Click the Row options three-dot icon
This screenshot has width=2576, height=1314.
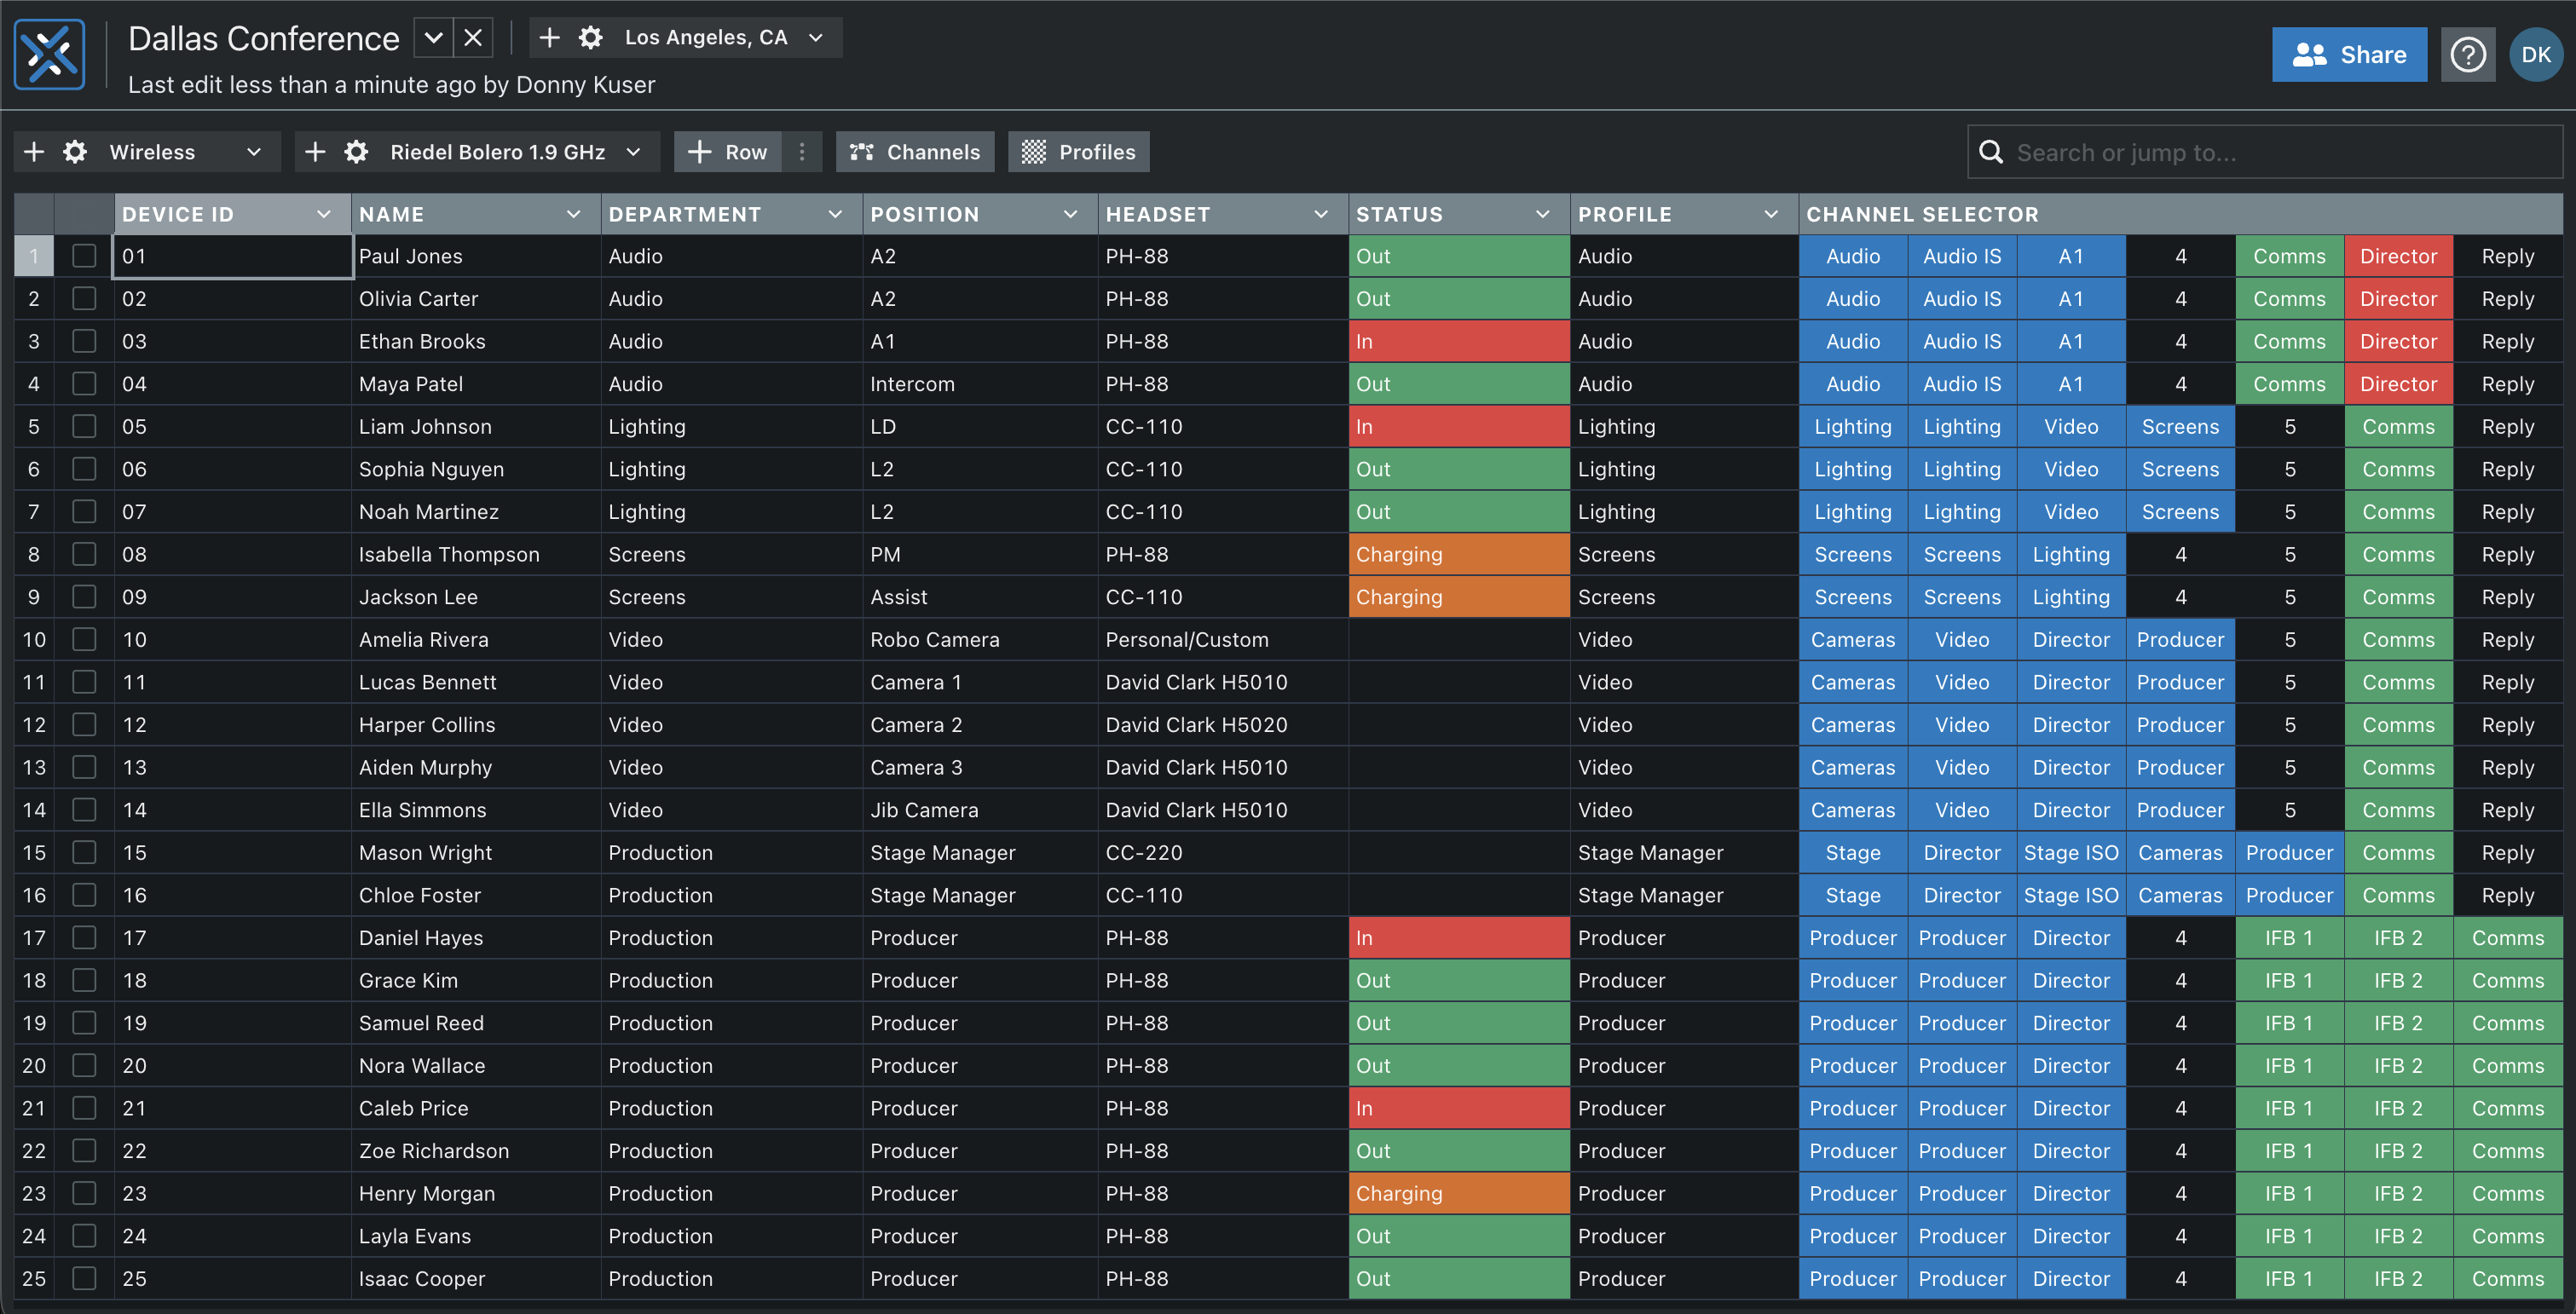click(801, 152)
